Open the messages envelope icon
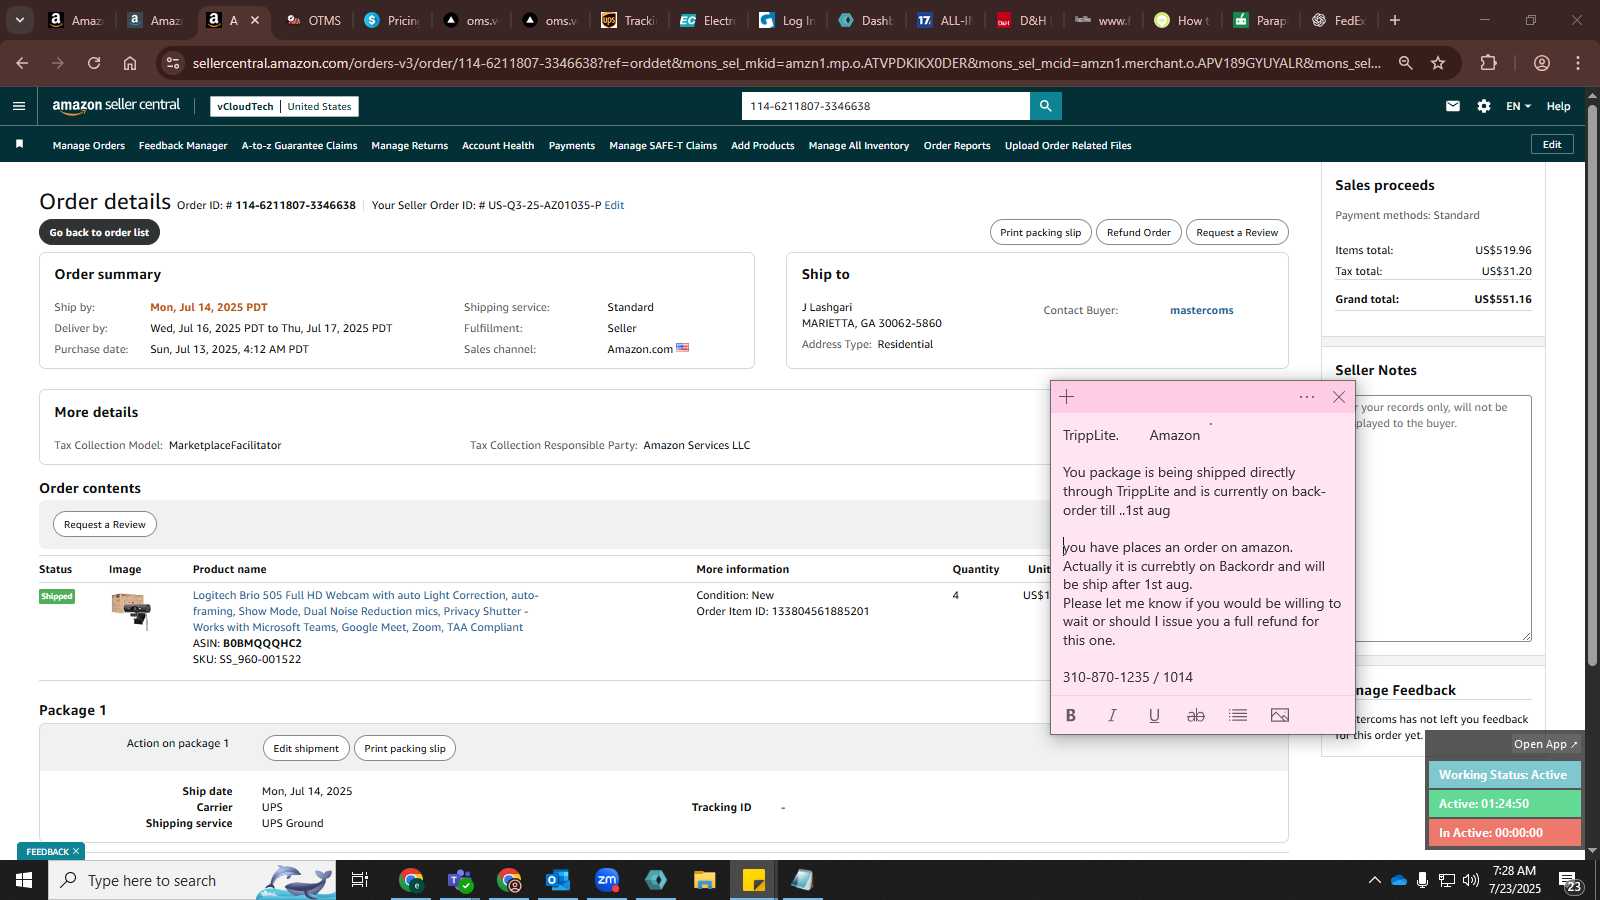Image resolution: width=1600 pixels, height=900 pixels. coord(1453,106)
